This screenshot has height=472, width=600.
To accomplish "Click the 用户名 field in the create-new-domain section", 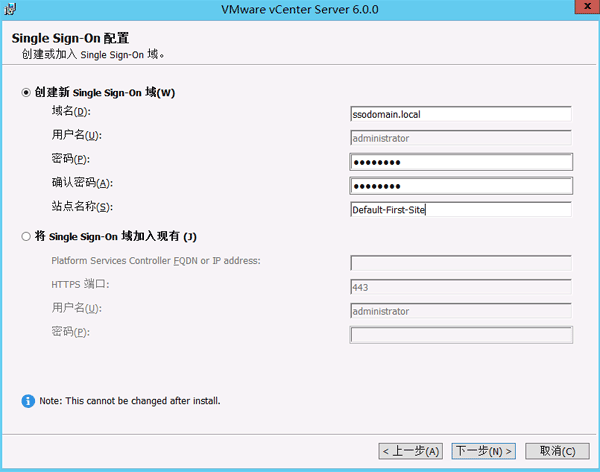I will [460, 138].
